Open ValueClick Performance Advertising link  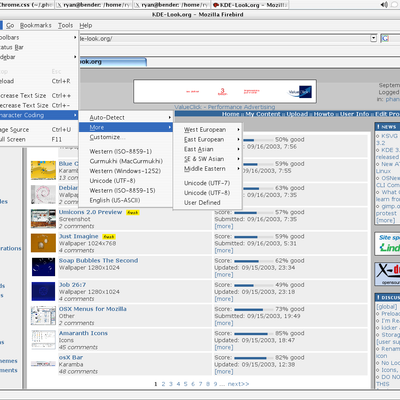pos(225,107)
